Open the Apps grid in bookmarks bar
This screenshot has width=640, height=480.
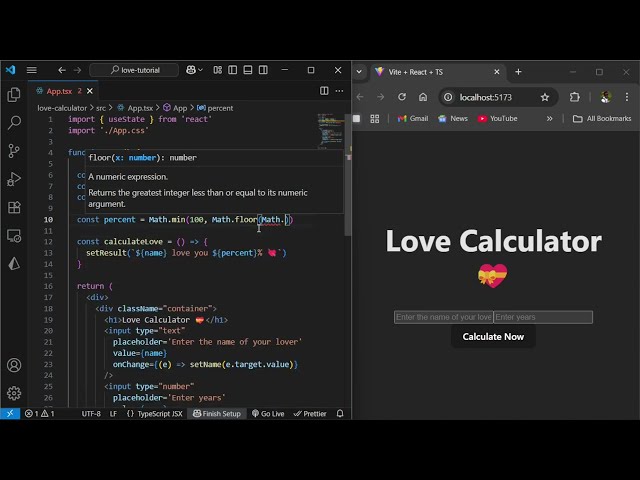click(x=375, y=119)
